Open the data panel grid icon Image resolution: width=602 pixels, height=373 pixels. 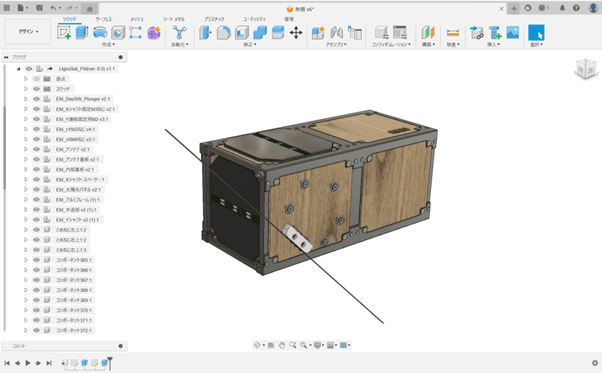(x=7, y=8)
